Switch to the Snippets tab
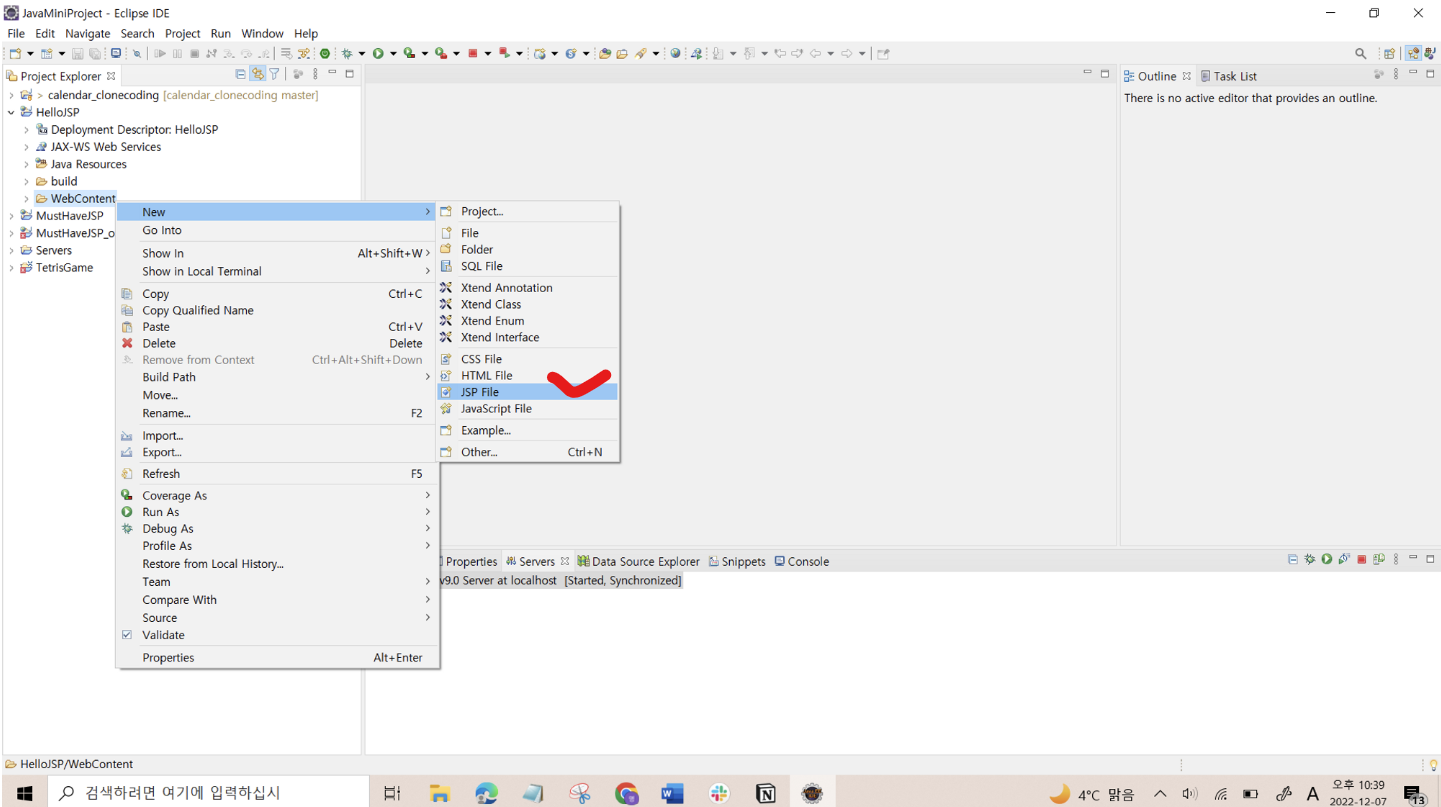This screenshot has height=807, width=1441. (737, 561)
